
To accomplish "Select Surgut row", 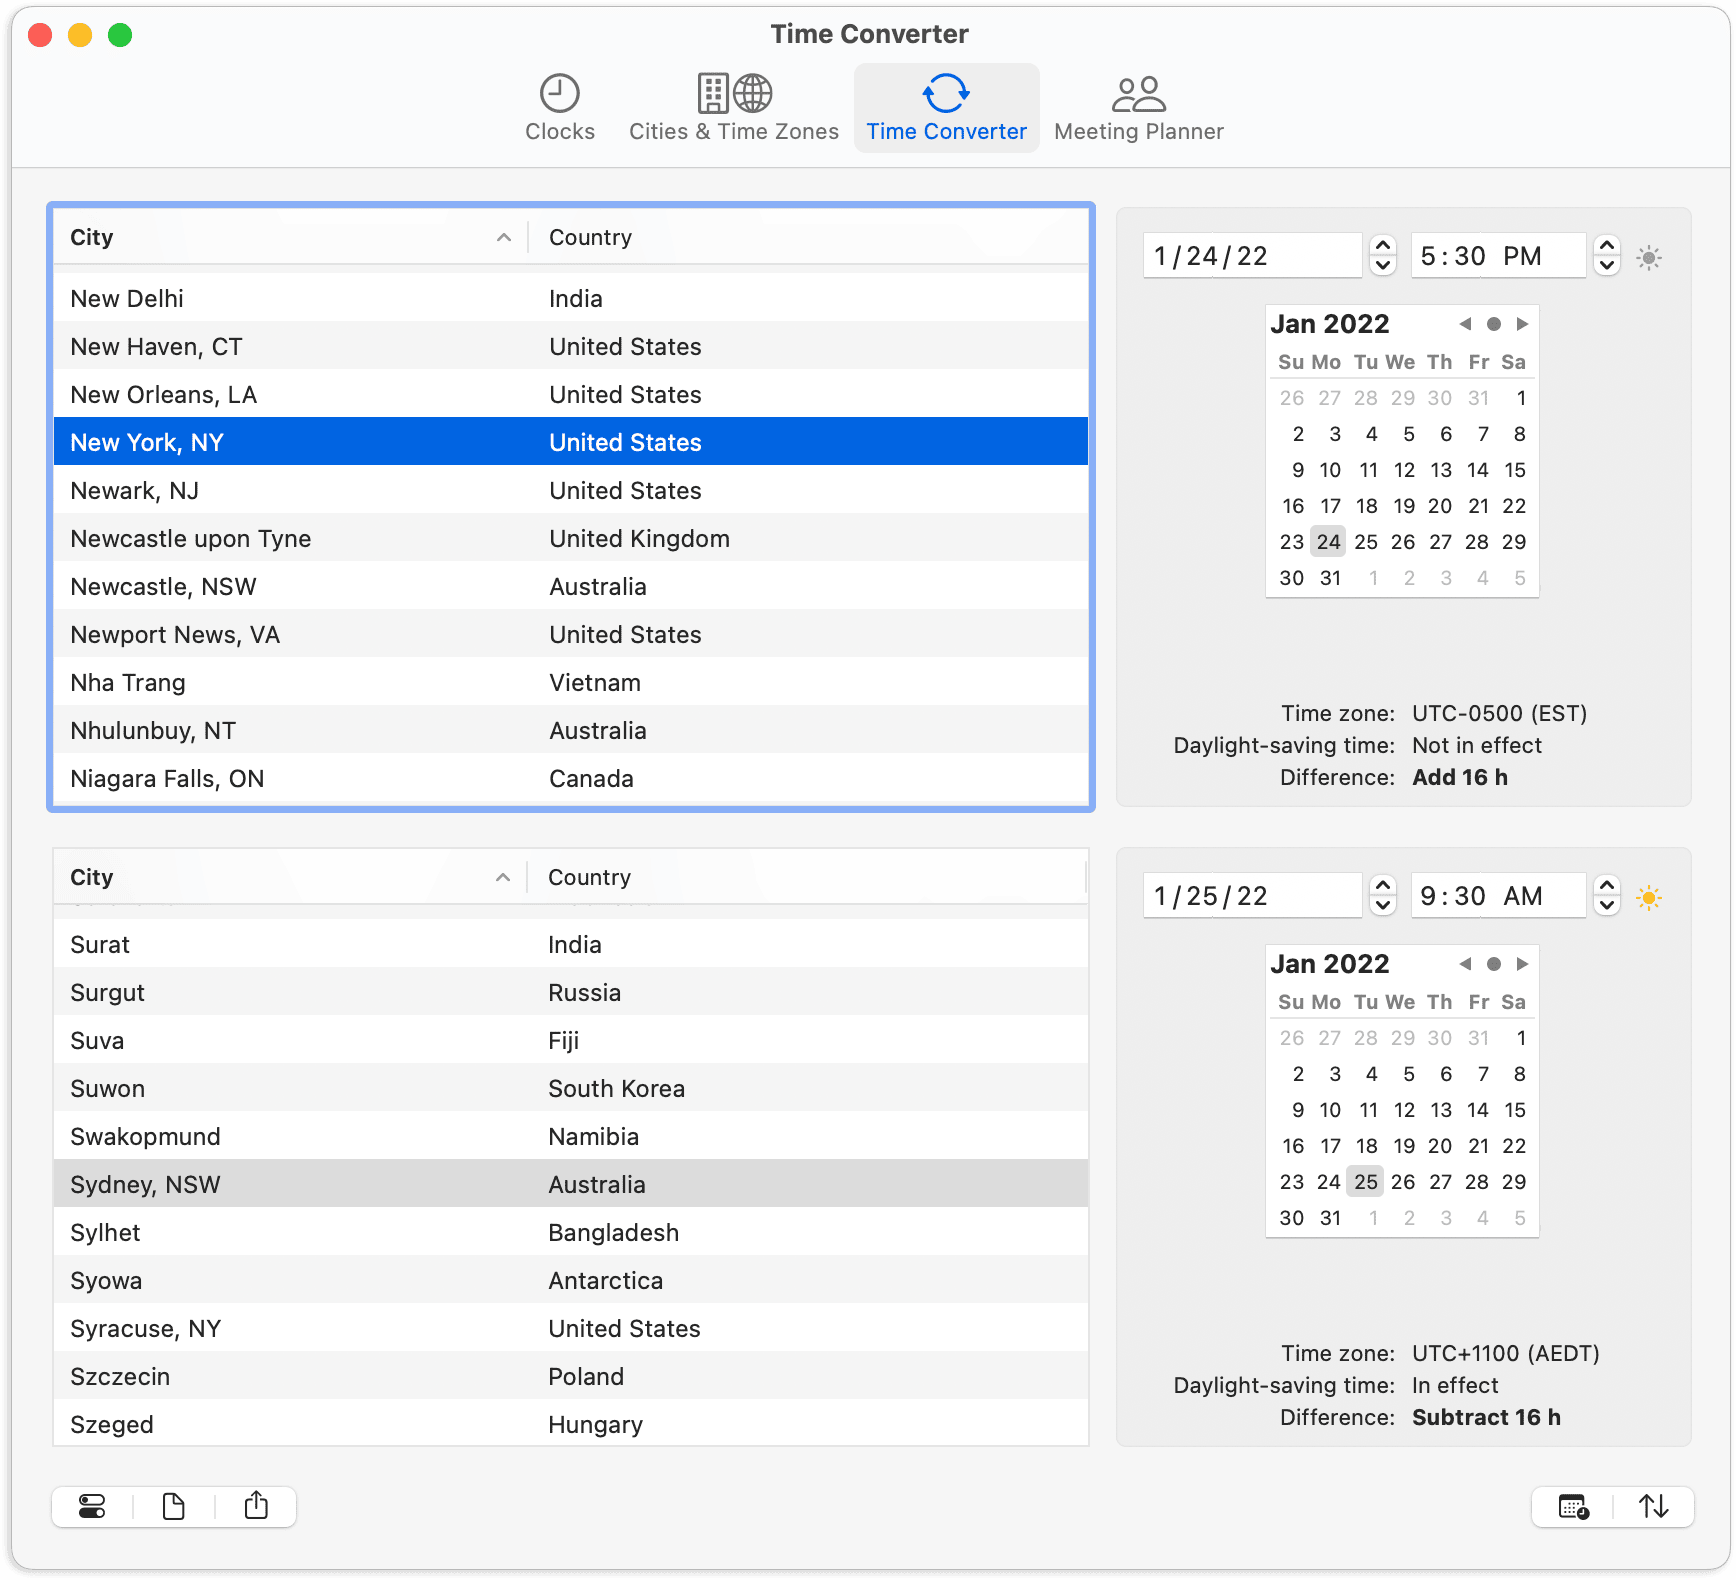I will click(x=571, y=992).
